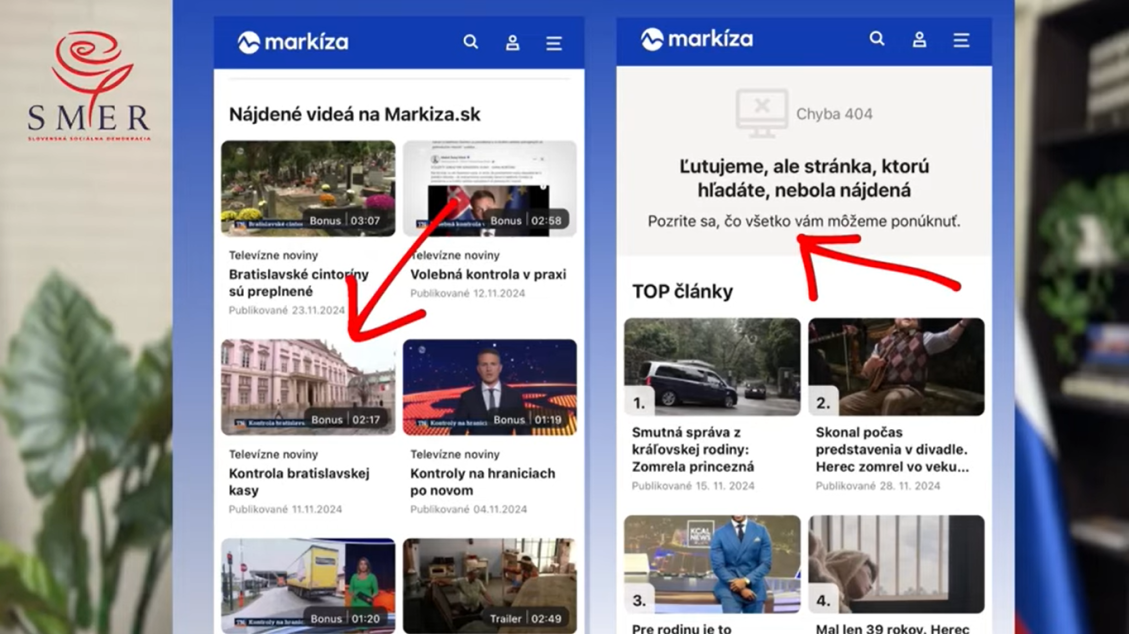
Task: Open the number 3 top article thumbnail
Action: (712, 564)
